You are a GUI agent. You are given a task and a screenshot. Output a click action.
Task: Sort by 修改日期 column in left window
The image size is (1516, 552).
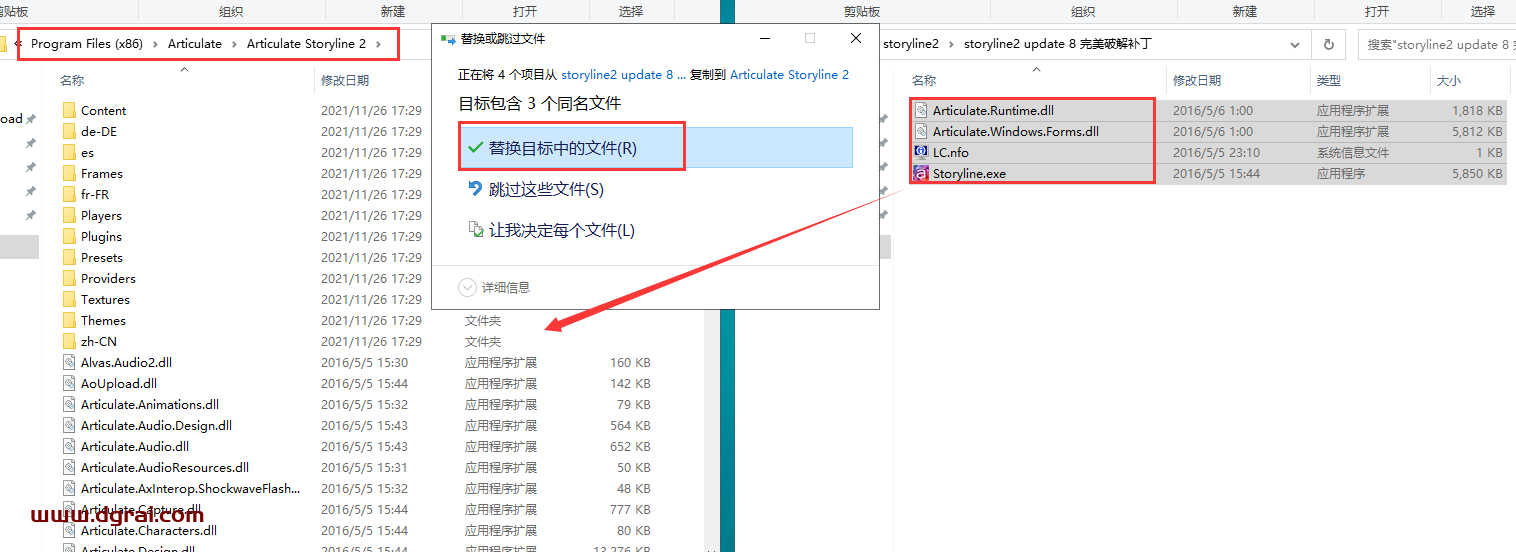click(x=345, y=80)
